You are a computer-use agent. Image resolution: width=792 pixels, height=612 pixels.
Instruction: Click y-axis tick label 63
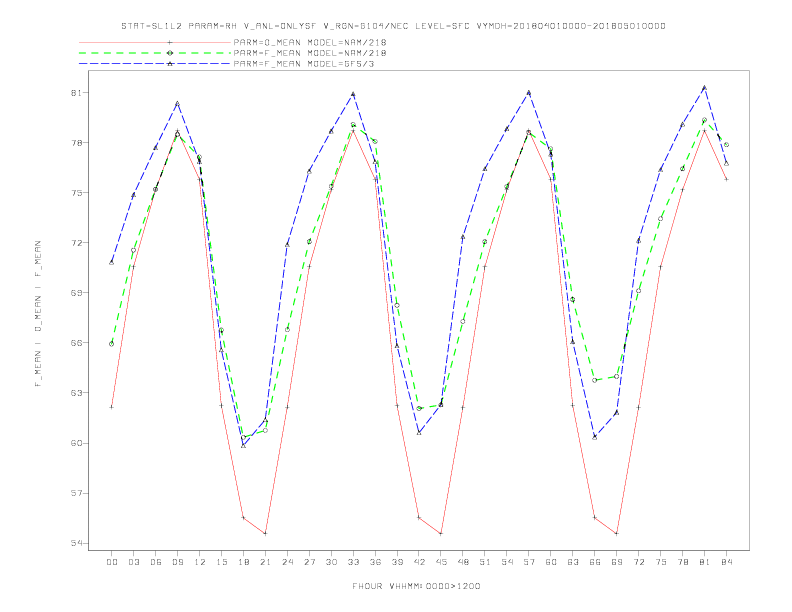click(x=76, y=393)
